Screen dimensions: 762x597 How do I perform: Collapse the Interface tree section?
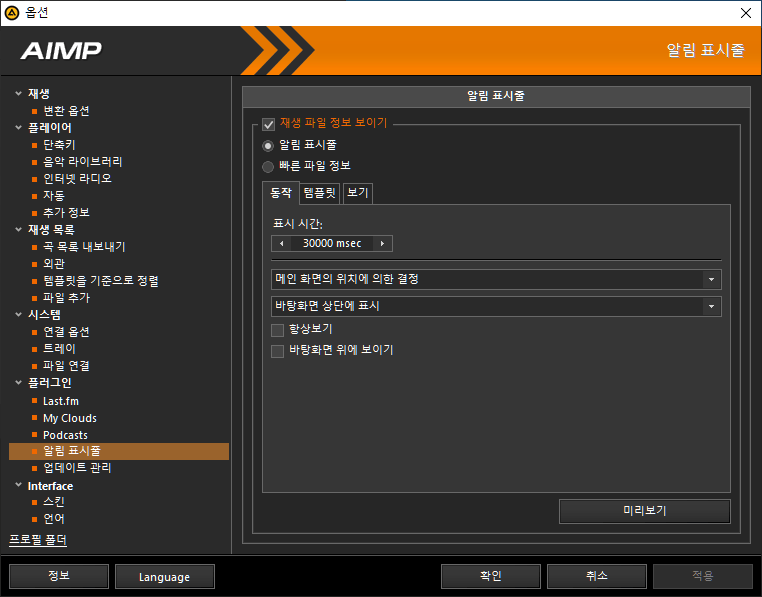(x=18, y=485)
